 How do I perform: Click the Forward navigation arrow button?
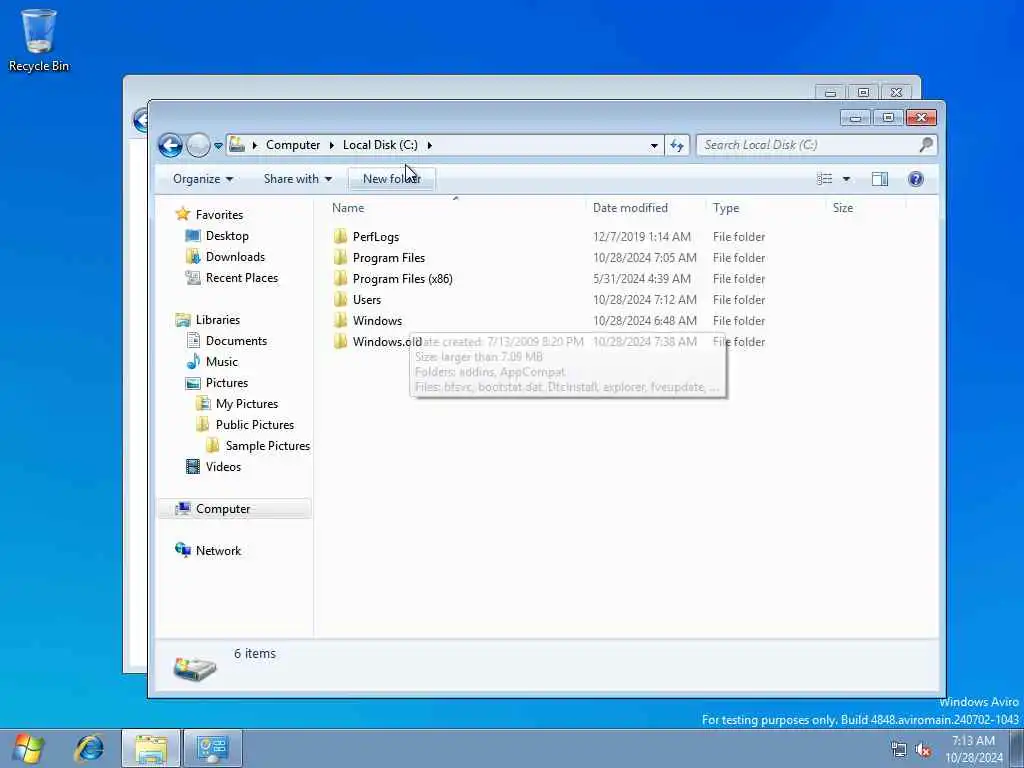[x=198, y=145]
